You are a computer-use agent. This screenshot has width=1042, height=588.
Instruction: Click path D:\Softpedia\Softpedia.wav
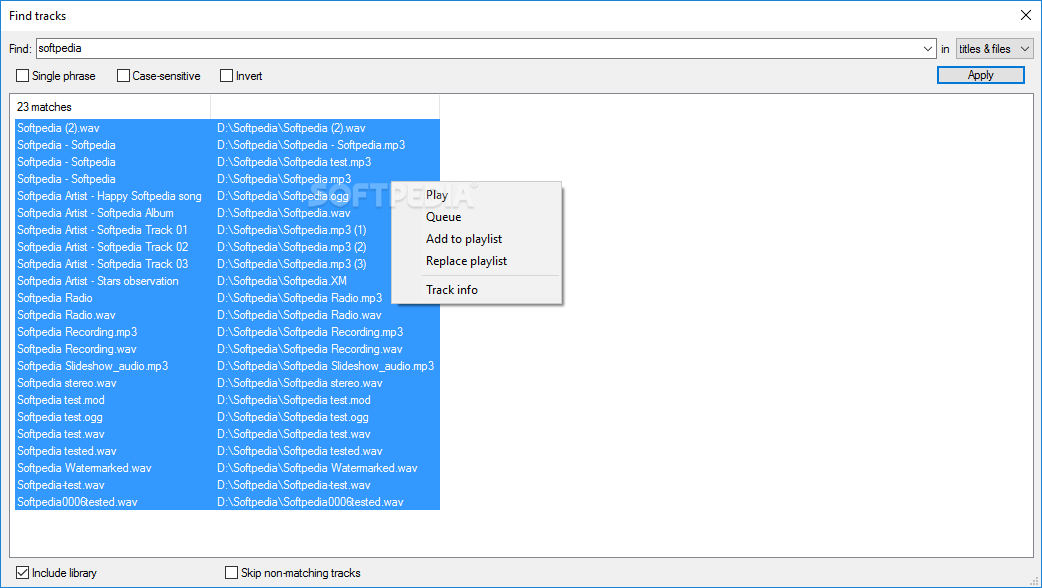284,213
